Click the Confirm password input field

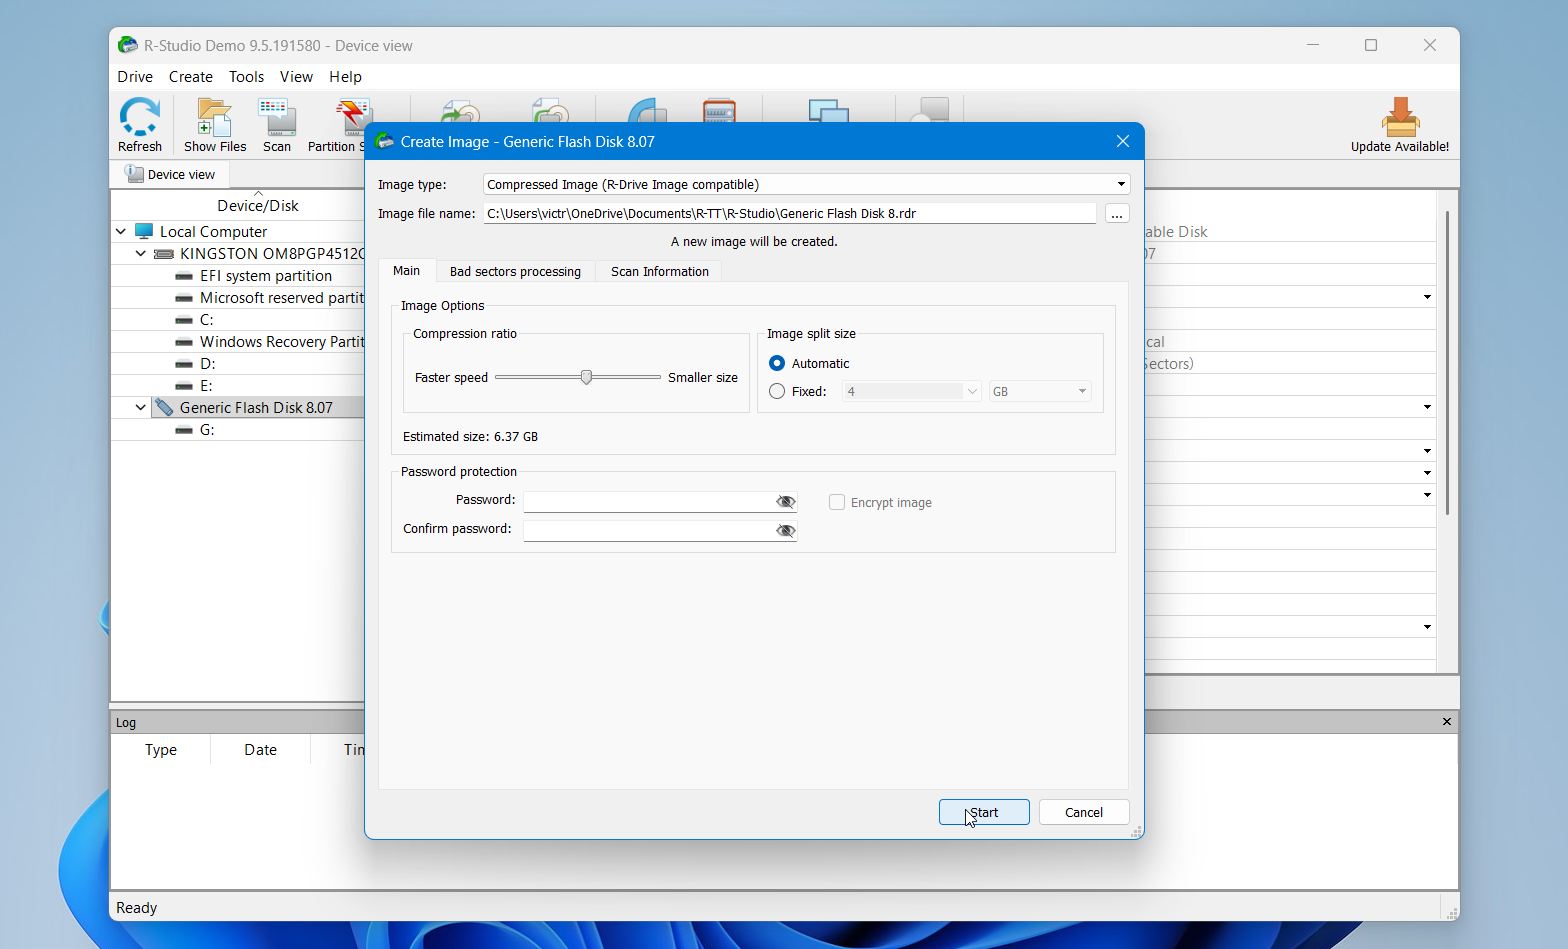point(650,530)
